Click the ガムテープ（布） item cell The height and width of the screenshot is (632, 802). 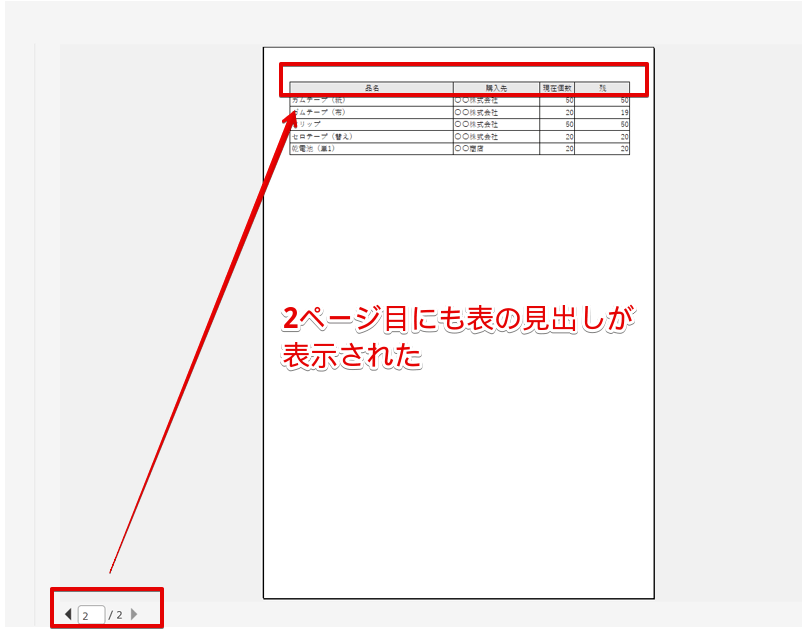pos(372,112)
